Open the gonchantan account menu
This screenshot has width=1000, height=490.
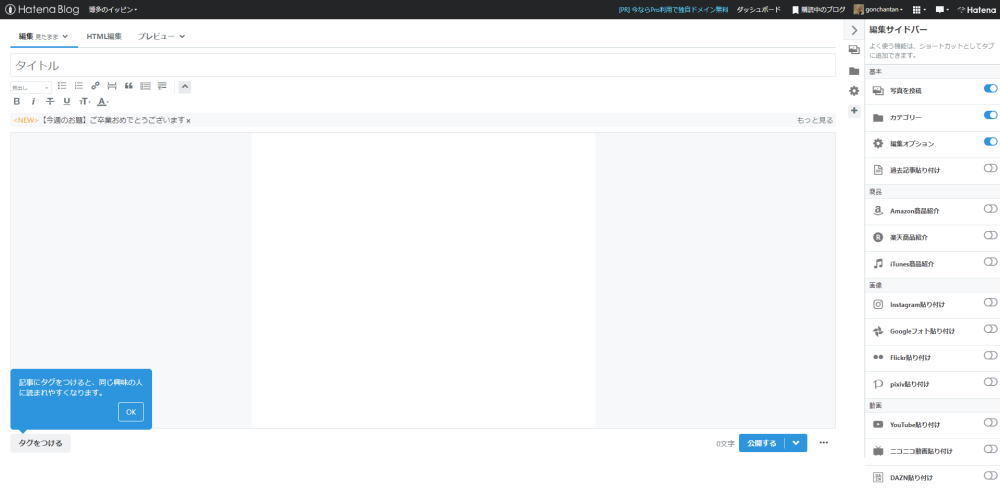point(878,10)
